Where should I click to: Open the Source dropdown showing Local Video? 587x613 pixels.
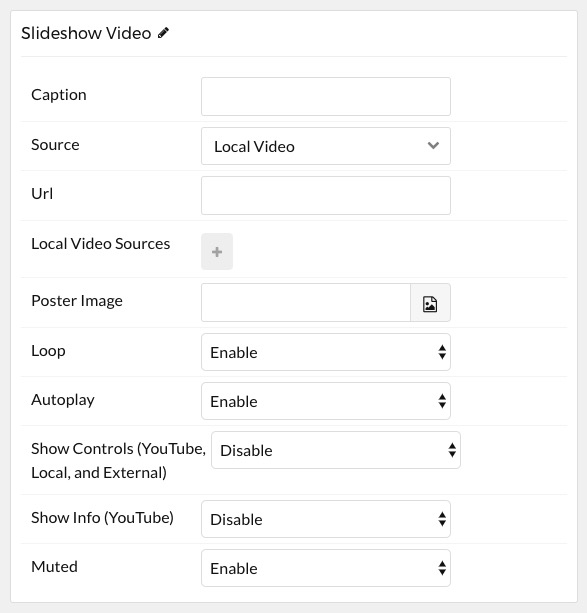click(x=326, y=146)
